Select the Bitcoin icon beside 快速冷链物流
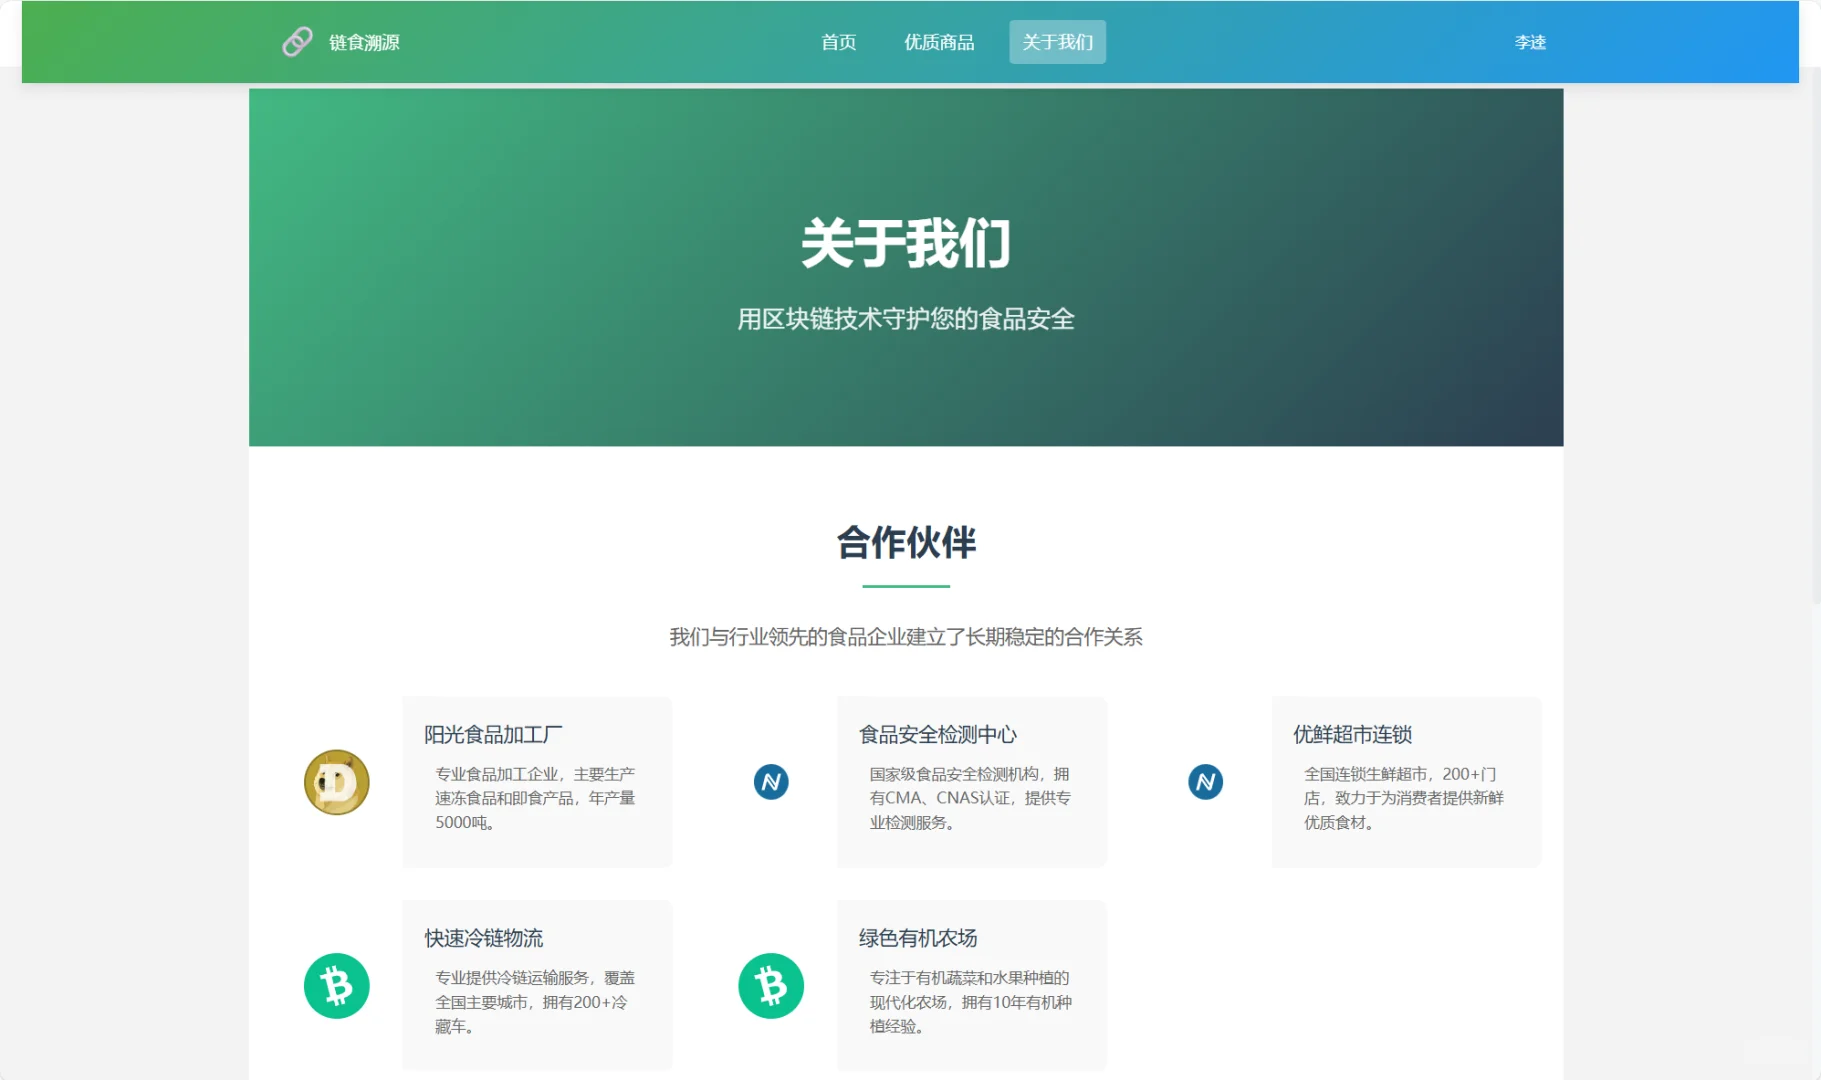 click(x=336, y=985)
